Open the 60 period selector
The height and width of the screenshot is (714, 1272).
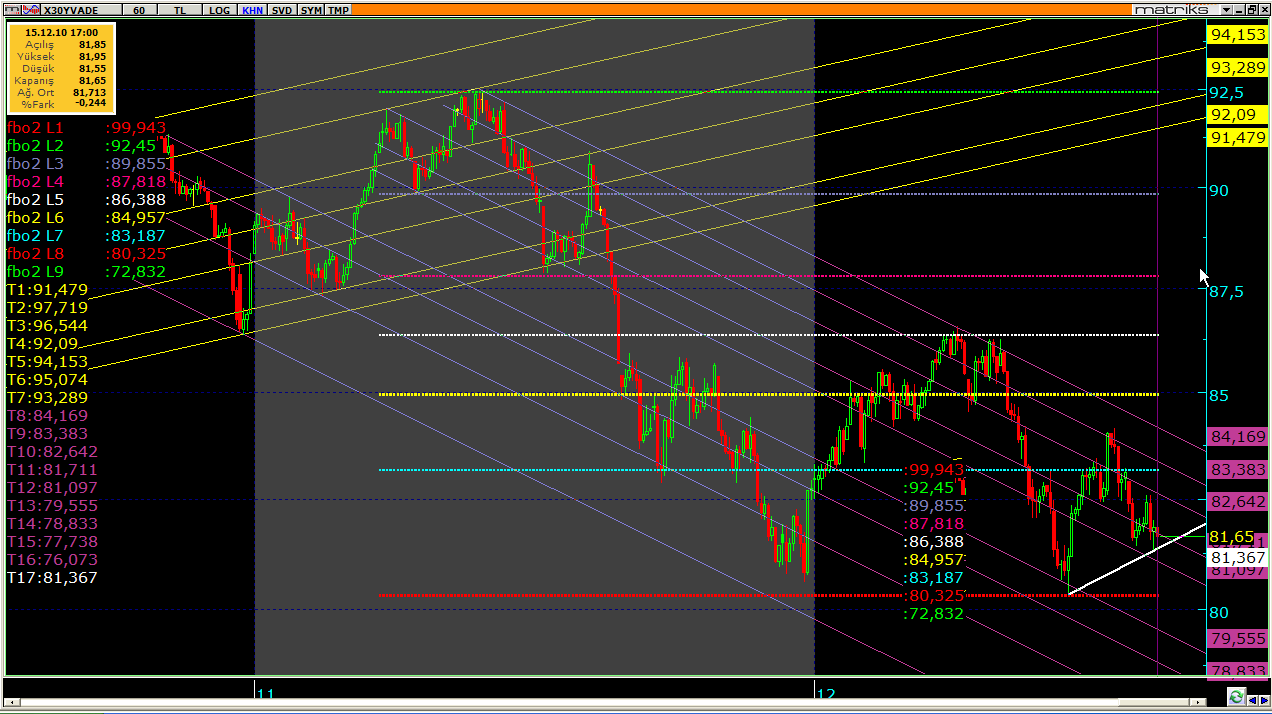coord(138,10)
